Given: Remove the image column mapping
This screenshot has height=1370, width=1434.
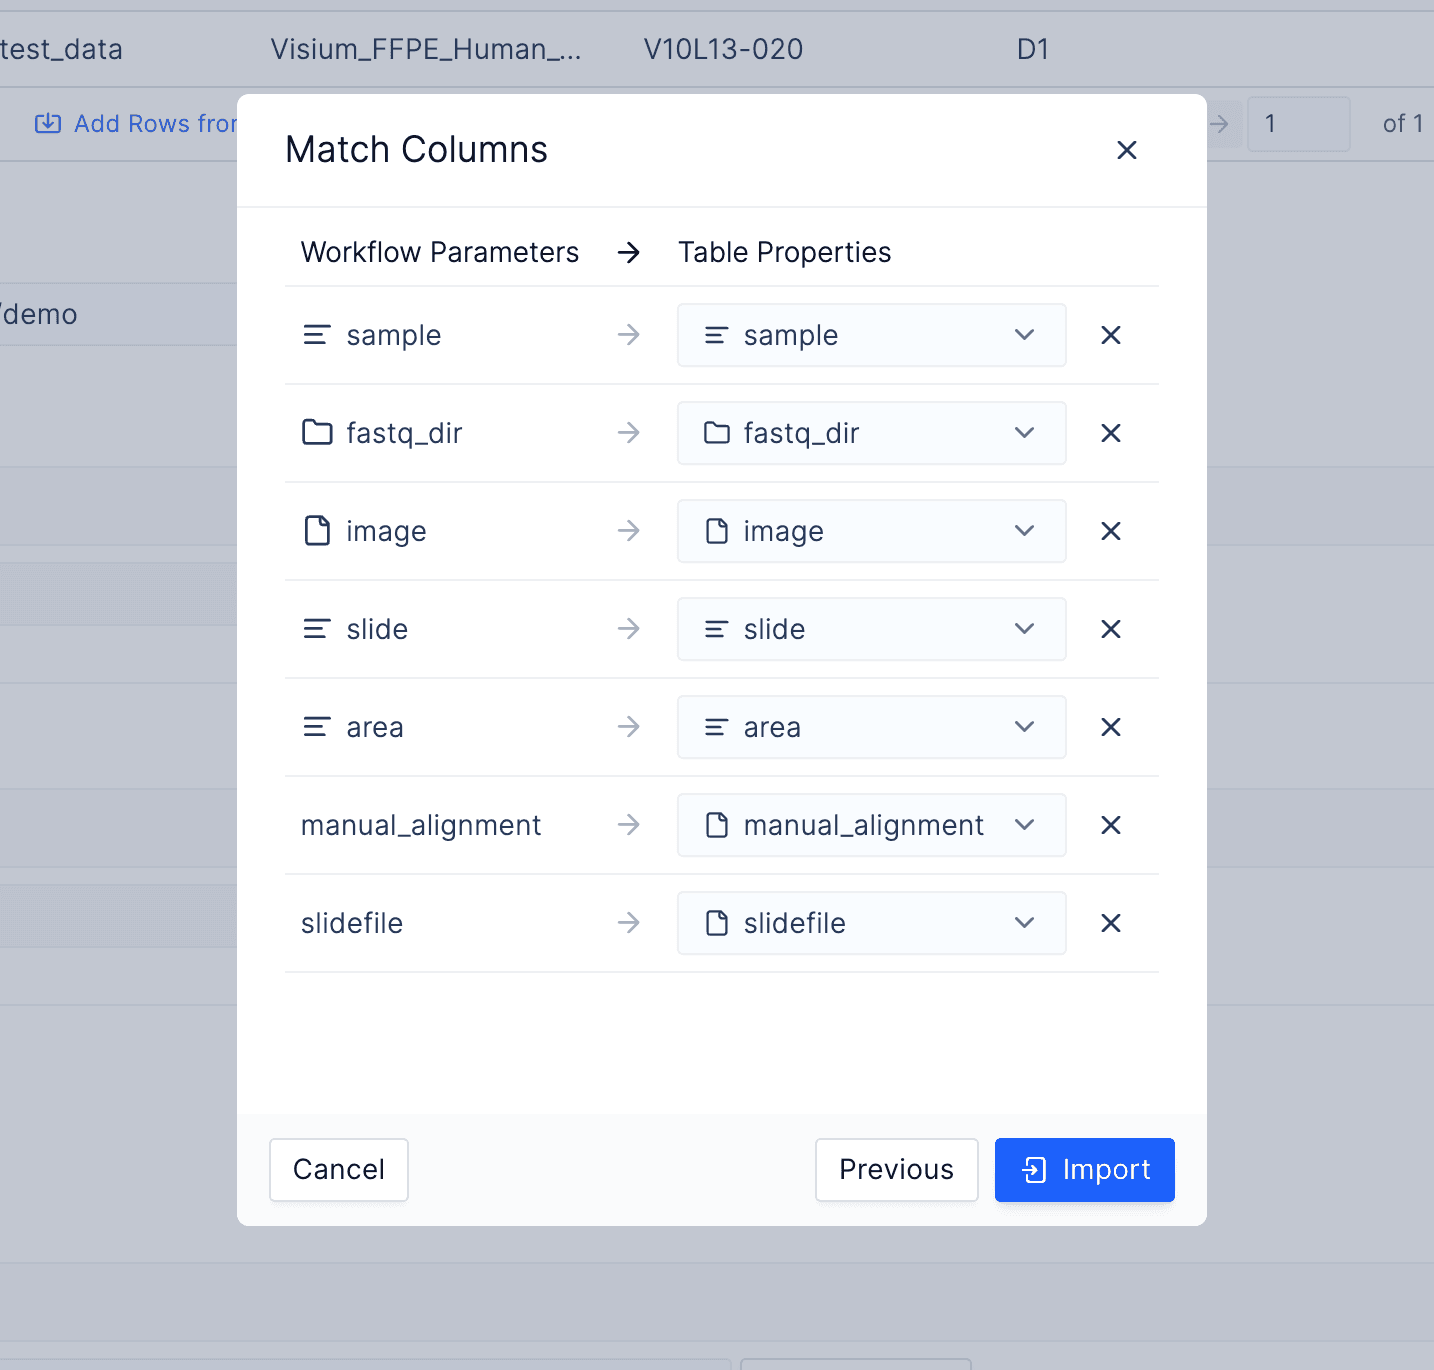Looking at the screenshot, I should click(x=1111, y=531).
